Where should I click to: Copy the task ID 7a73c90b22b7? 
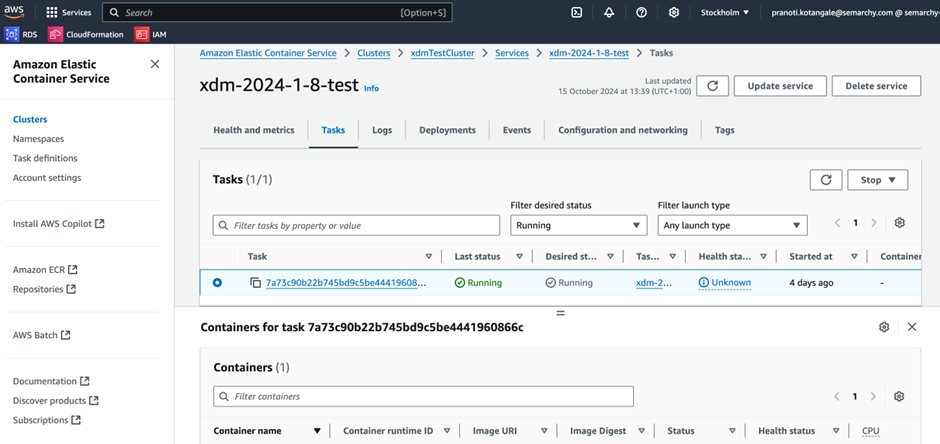click(x=255, y=283)
